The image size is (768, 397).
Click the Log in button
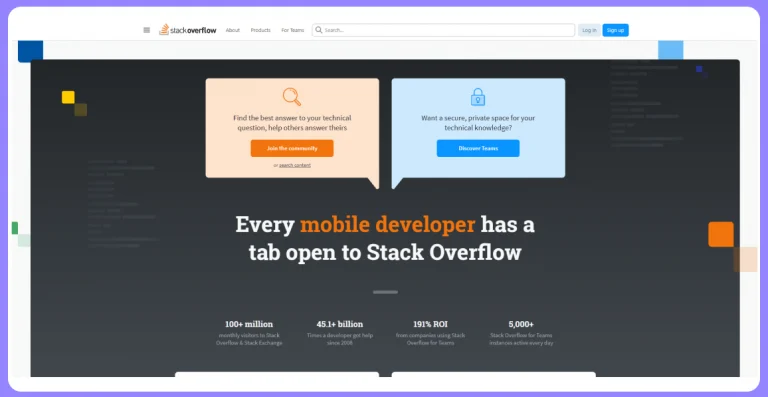pos(589,30)
